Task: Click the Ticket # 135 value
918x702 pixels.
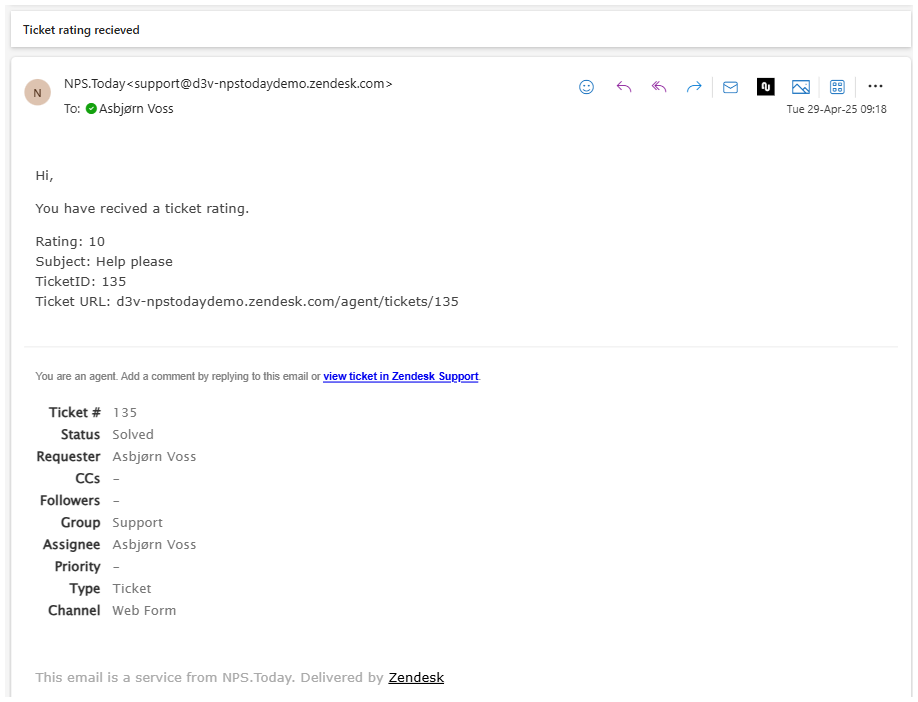Action: 124,412
